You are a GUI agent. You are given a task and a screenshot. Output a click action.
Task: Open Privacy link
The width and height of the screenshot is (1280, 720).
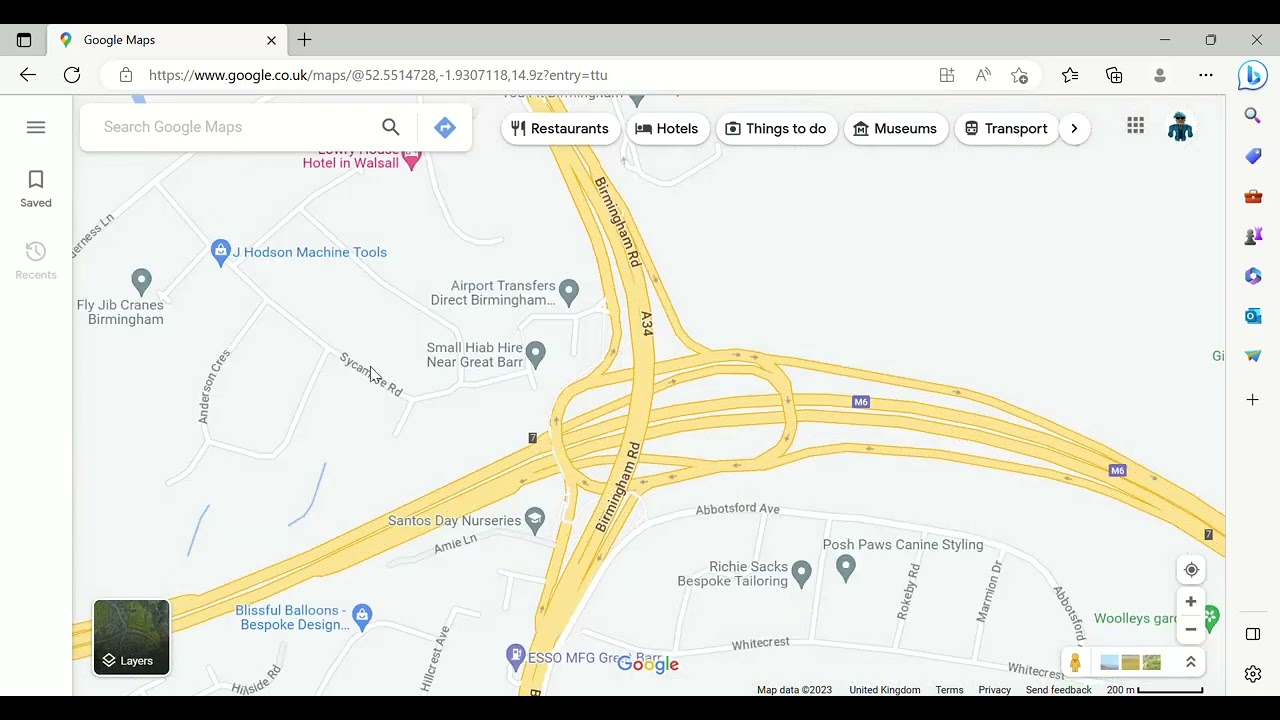[995, 690]
